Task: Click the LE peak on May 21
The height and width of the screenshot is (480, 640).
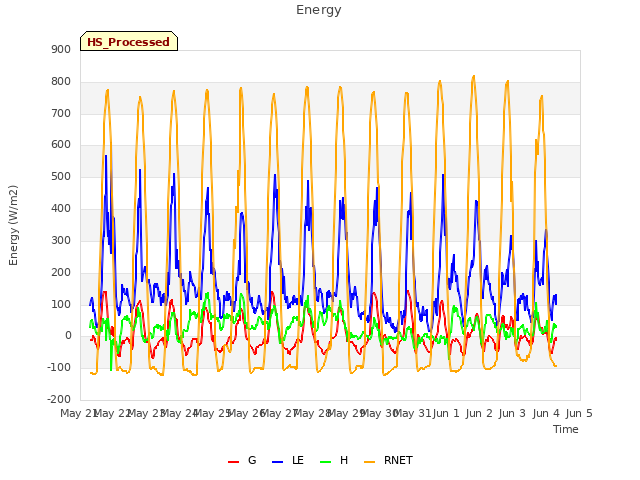Action: 106,156
